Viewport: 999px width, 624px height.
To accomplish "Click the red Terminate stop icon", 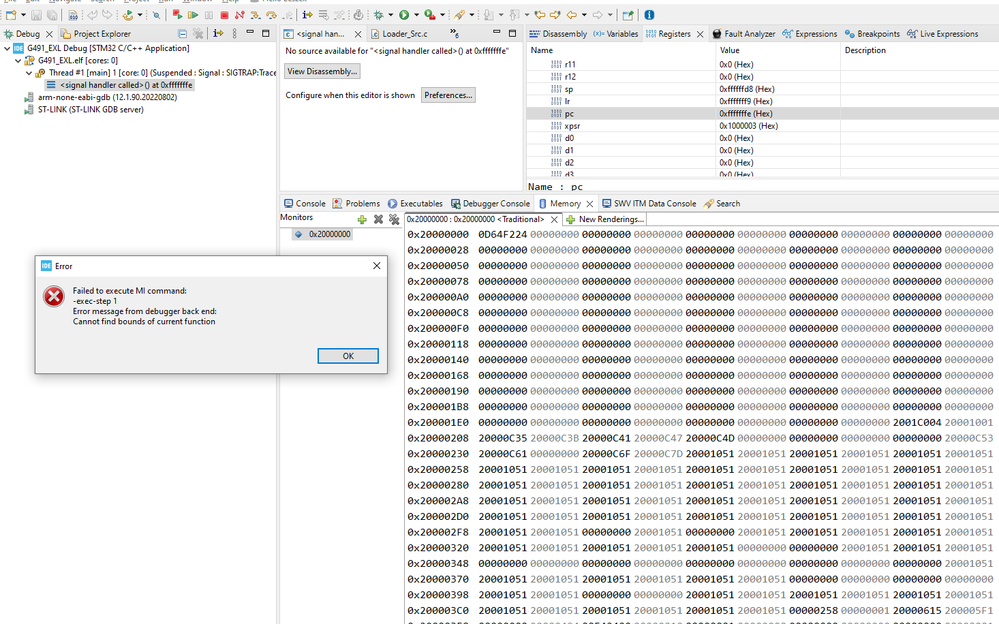I will (224, 15).
